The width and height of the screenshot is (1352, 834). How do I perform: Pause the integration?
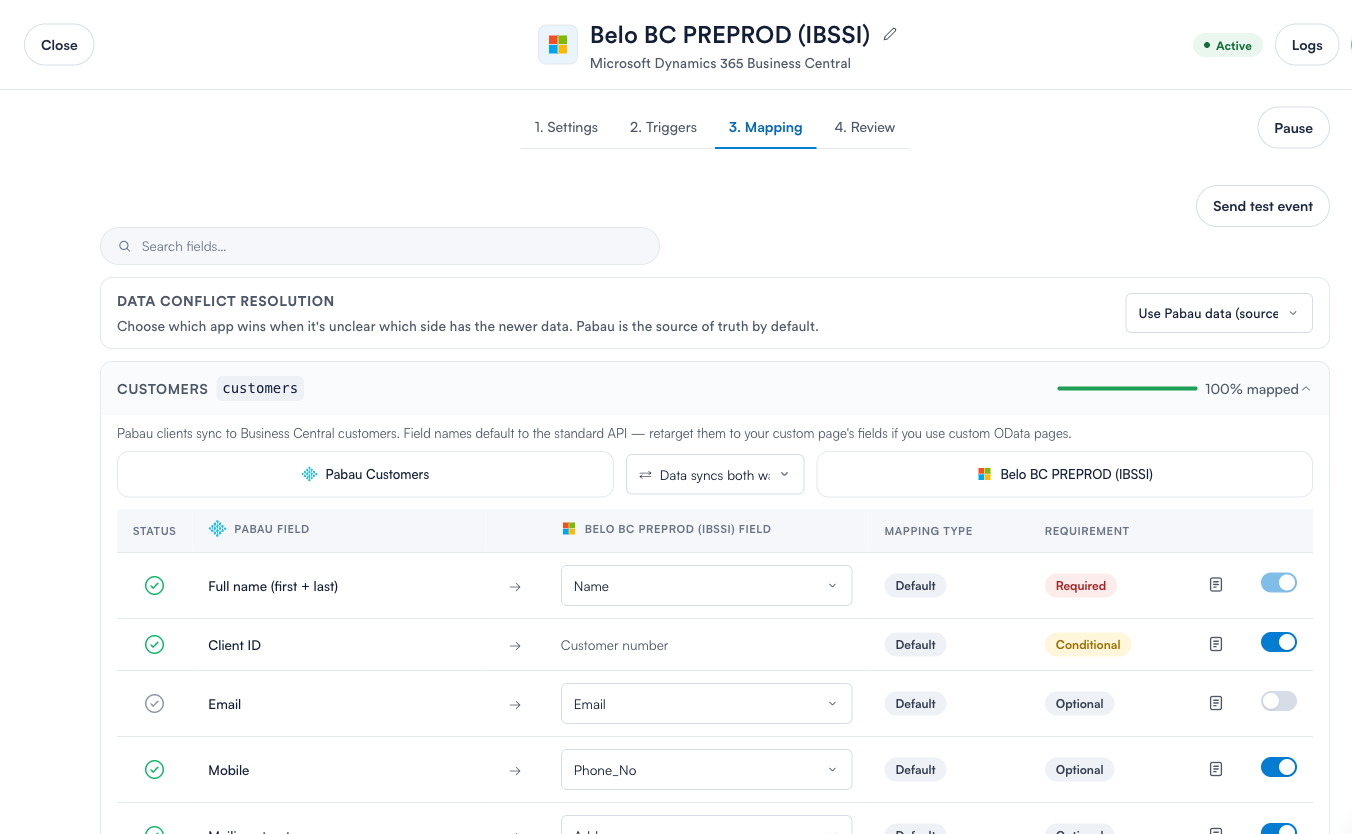(1293, 128)
